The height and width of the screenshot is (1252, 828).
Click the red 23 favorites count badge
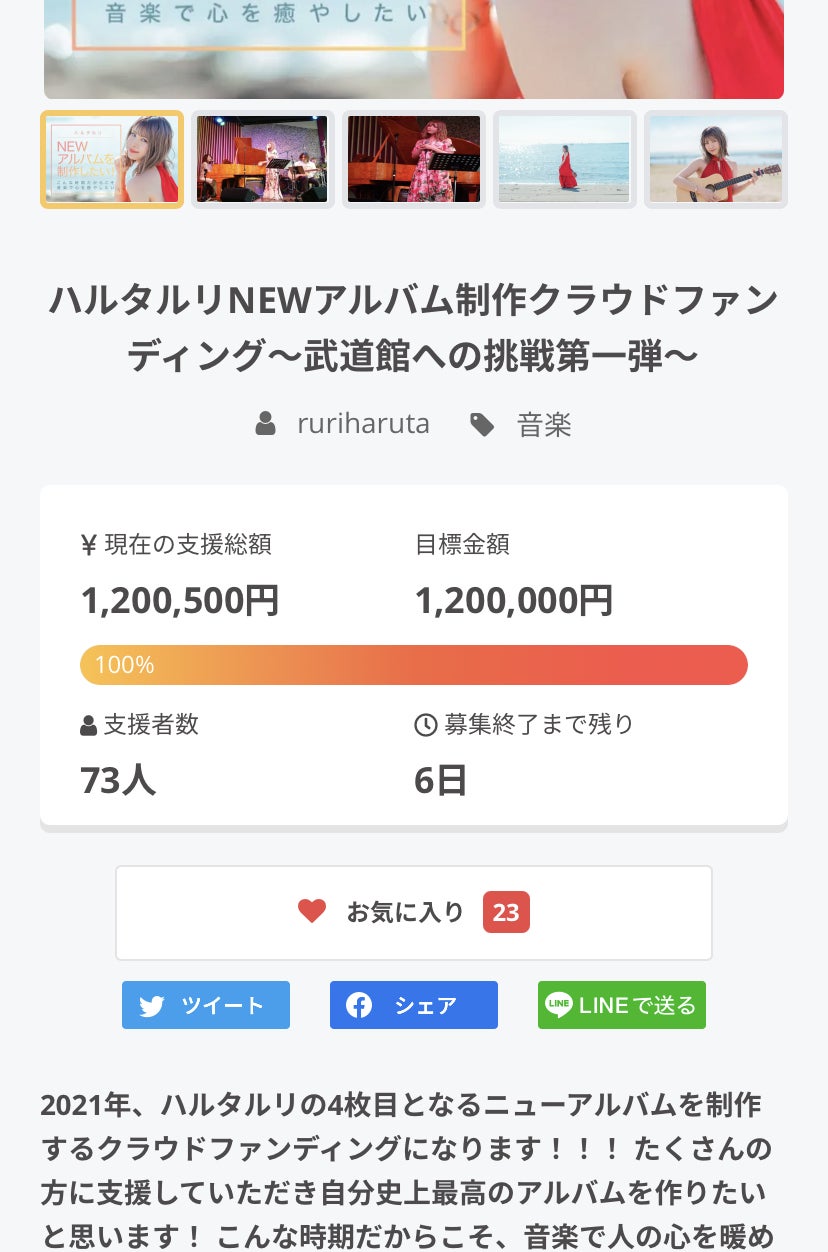[506, 912]
